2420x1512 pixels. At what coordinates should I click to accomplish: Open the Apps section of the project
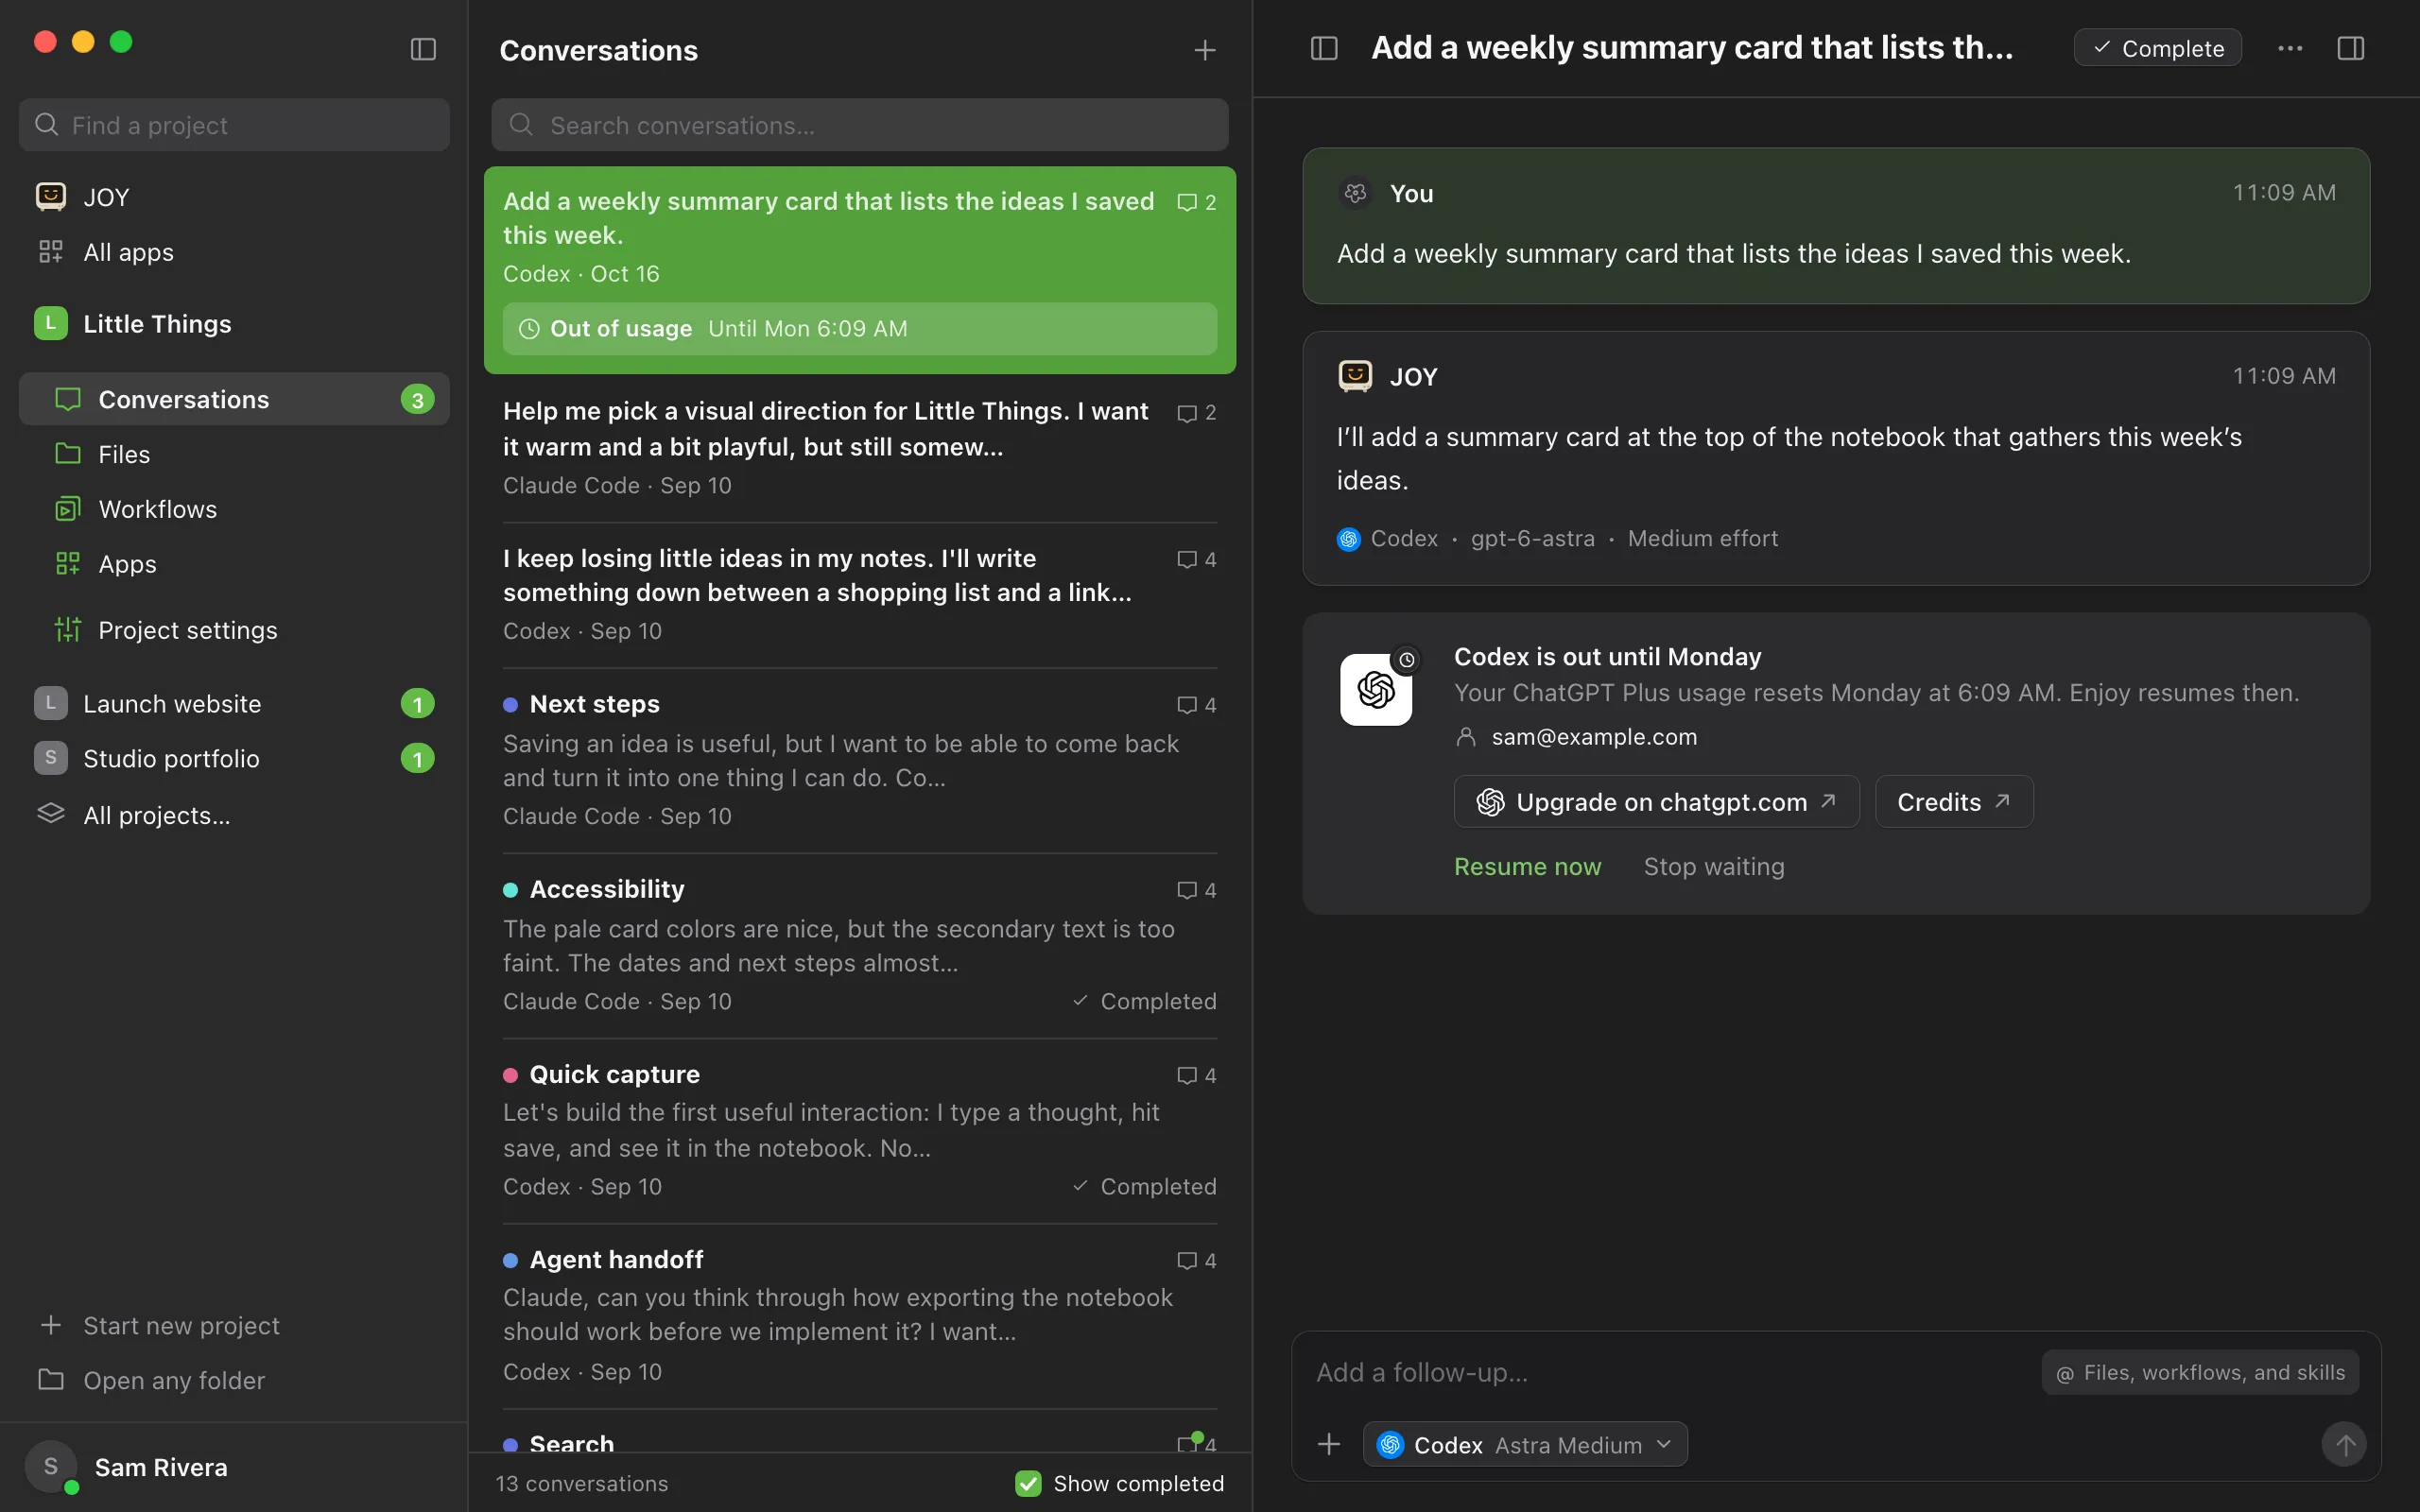click(x=234, y=564)
